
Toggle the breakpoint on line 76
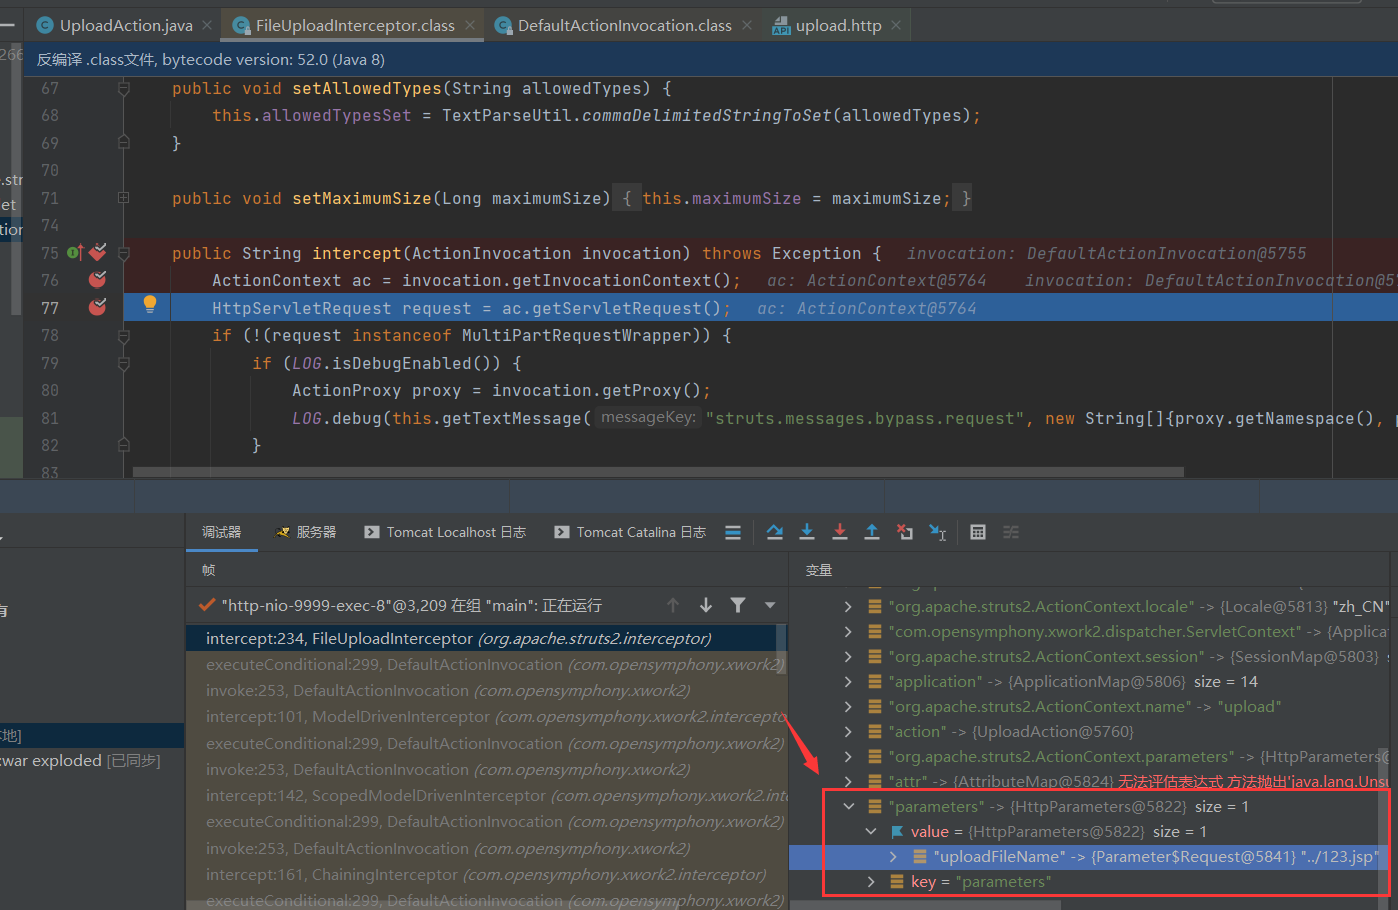coord(98,280)
